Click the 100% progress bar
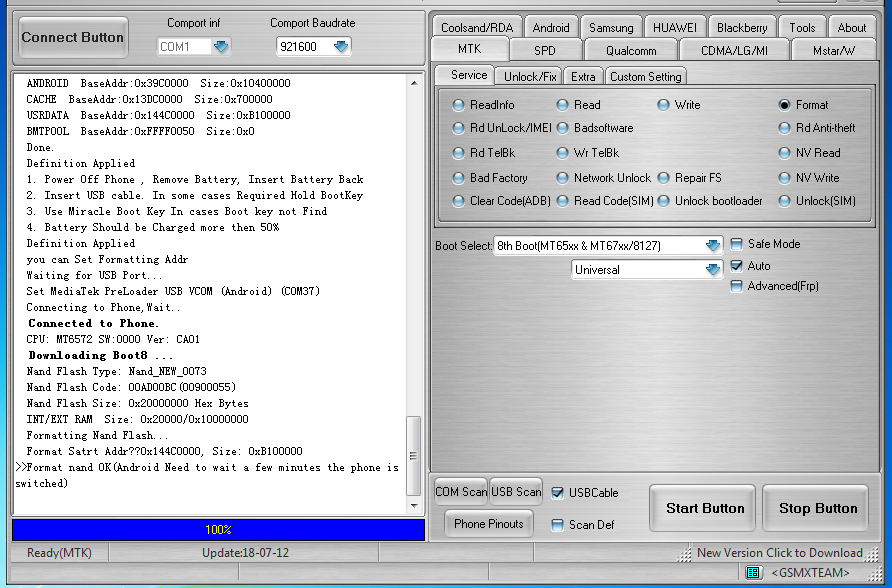This screenshot has width=892, height=588. tap(218, 529)
